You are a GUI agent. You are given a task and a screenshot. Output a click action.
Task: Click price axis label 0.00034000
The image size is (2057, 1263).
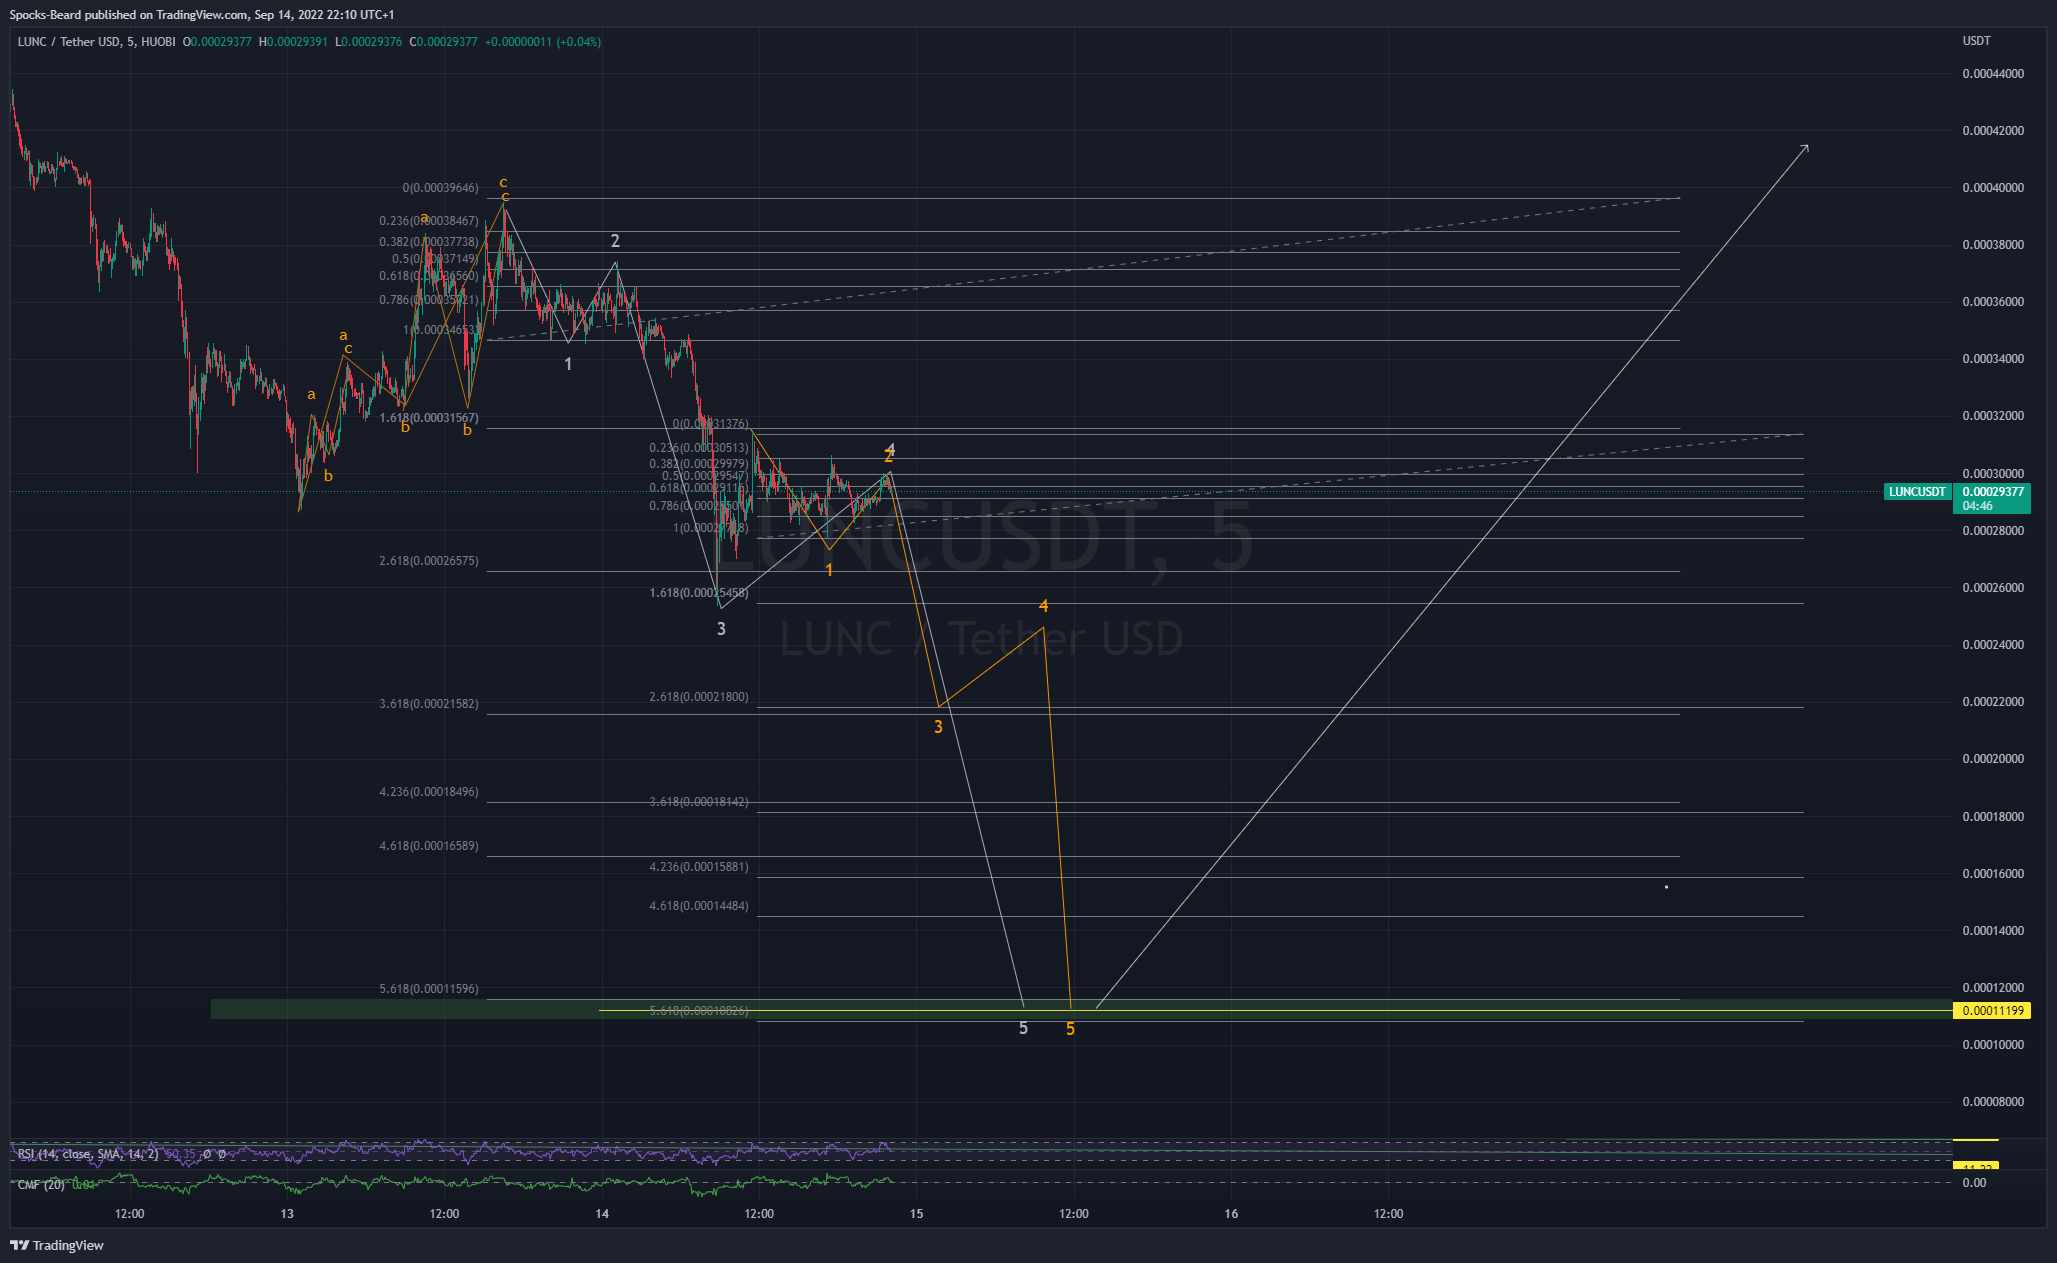[1993, 359]
